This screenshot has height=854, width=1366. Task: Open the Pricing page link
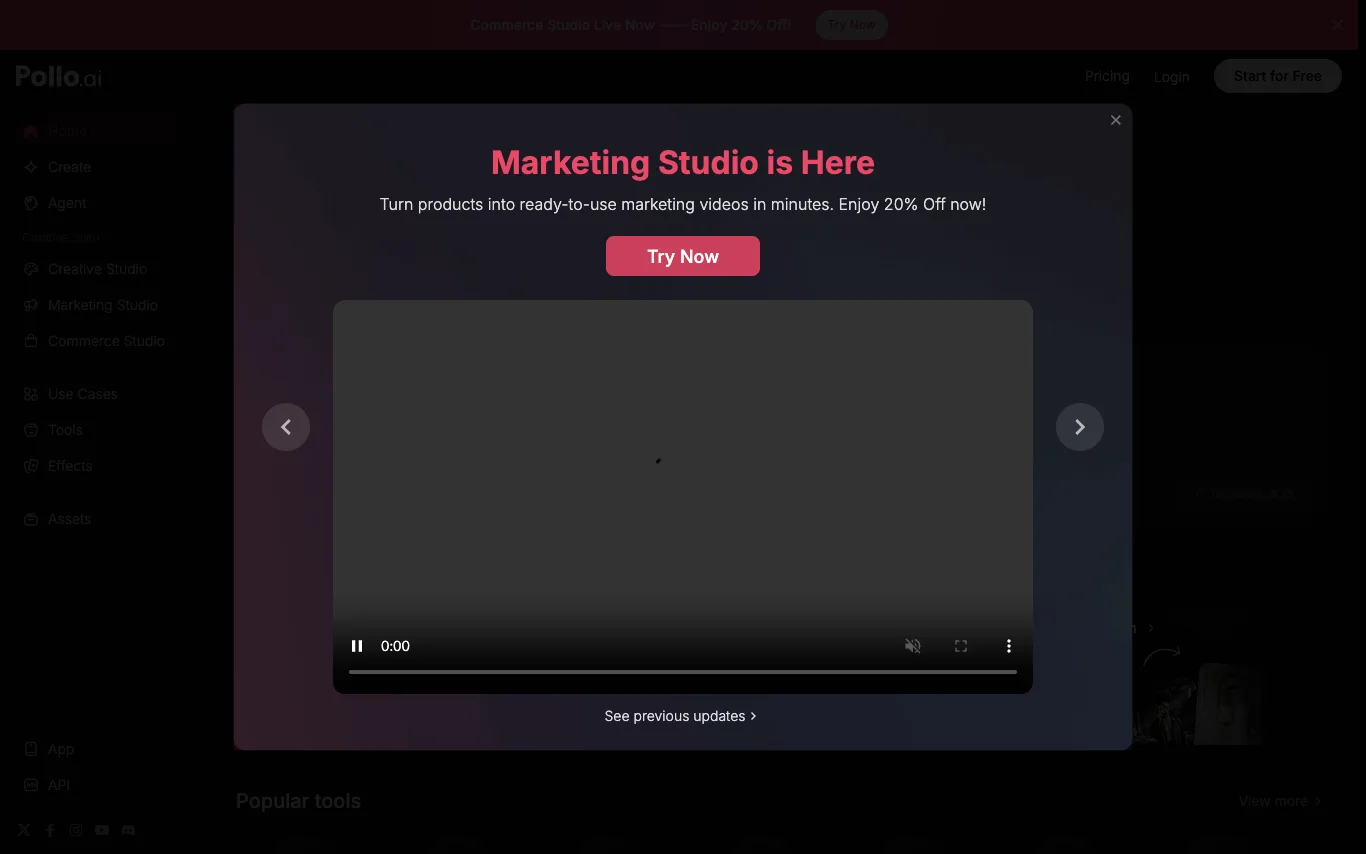(x=1107, y=76)
